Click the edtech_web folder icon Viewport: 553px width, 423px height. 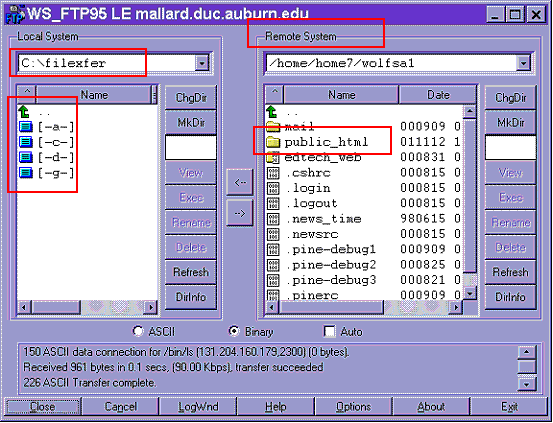(x=273, y=157)
